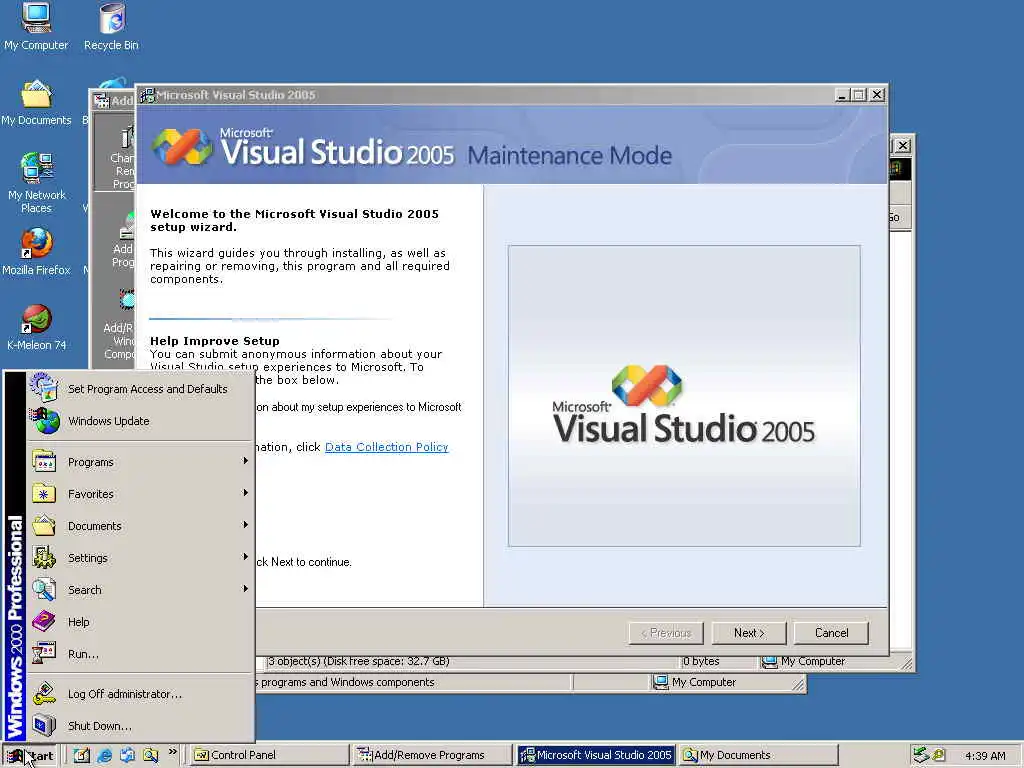The height and width of the screenshot is (768, 1024).
Task: Click the Visual Studio 2005 splash image
Action: [684, 396]
